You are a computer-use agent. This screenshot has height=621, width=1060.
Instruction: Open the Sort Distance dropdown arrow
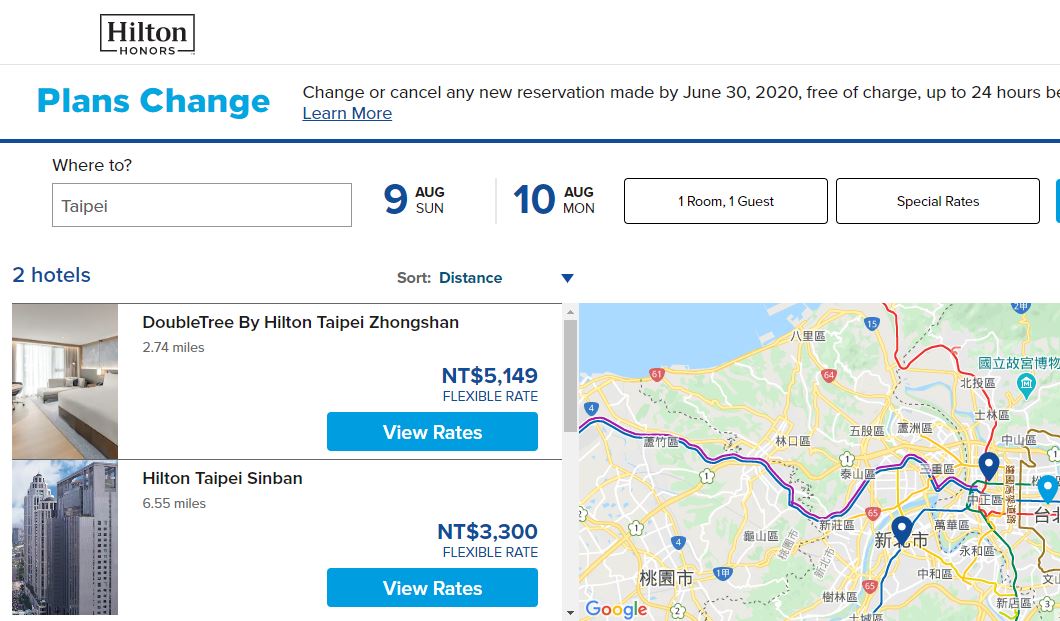pyautogui.click(x=567, y=278)
